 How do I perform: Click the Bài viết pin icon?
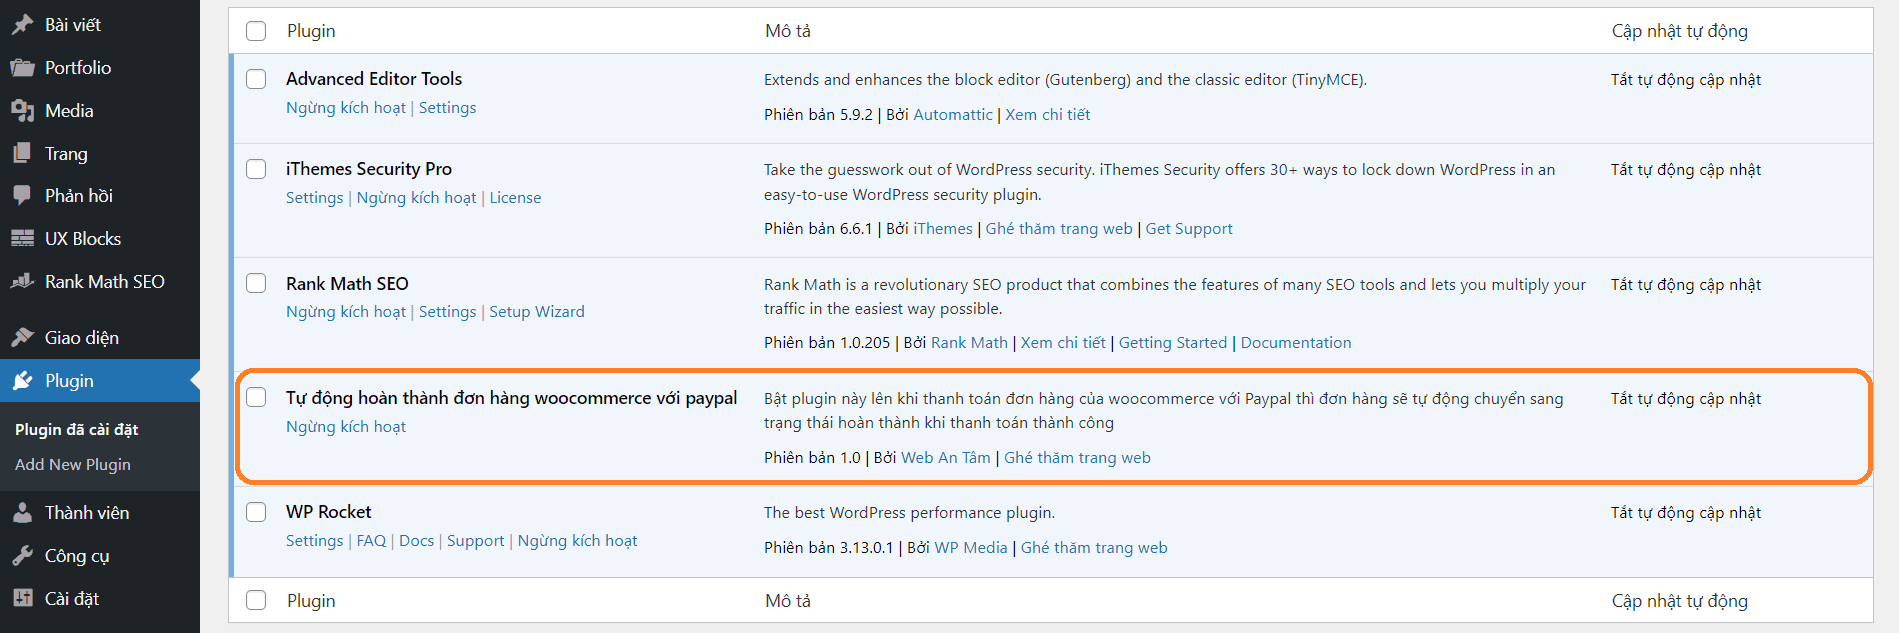click(22, 25)
